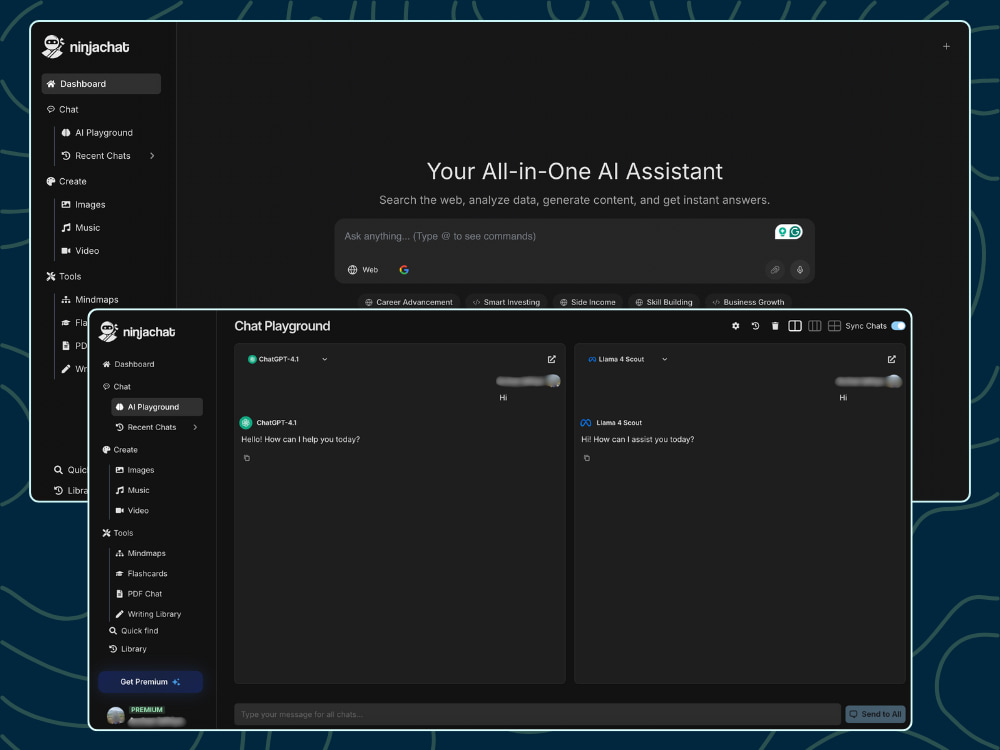Click the Send to All button

click(x=875, y=714)
